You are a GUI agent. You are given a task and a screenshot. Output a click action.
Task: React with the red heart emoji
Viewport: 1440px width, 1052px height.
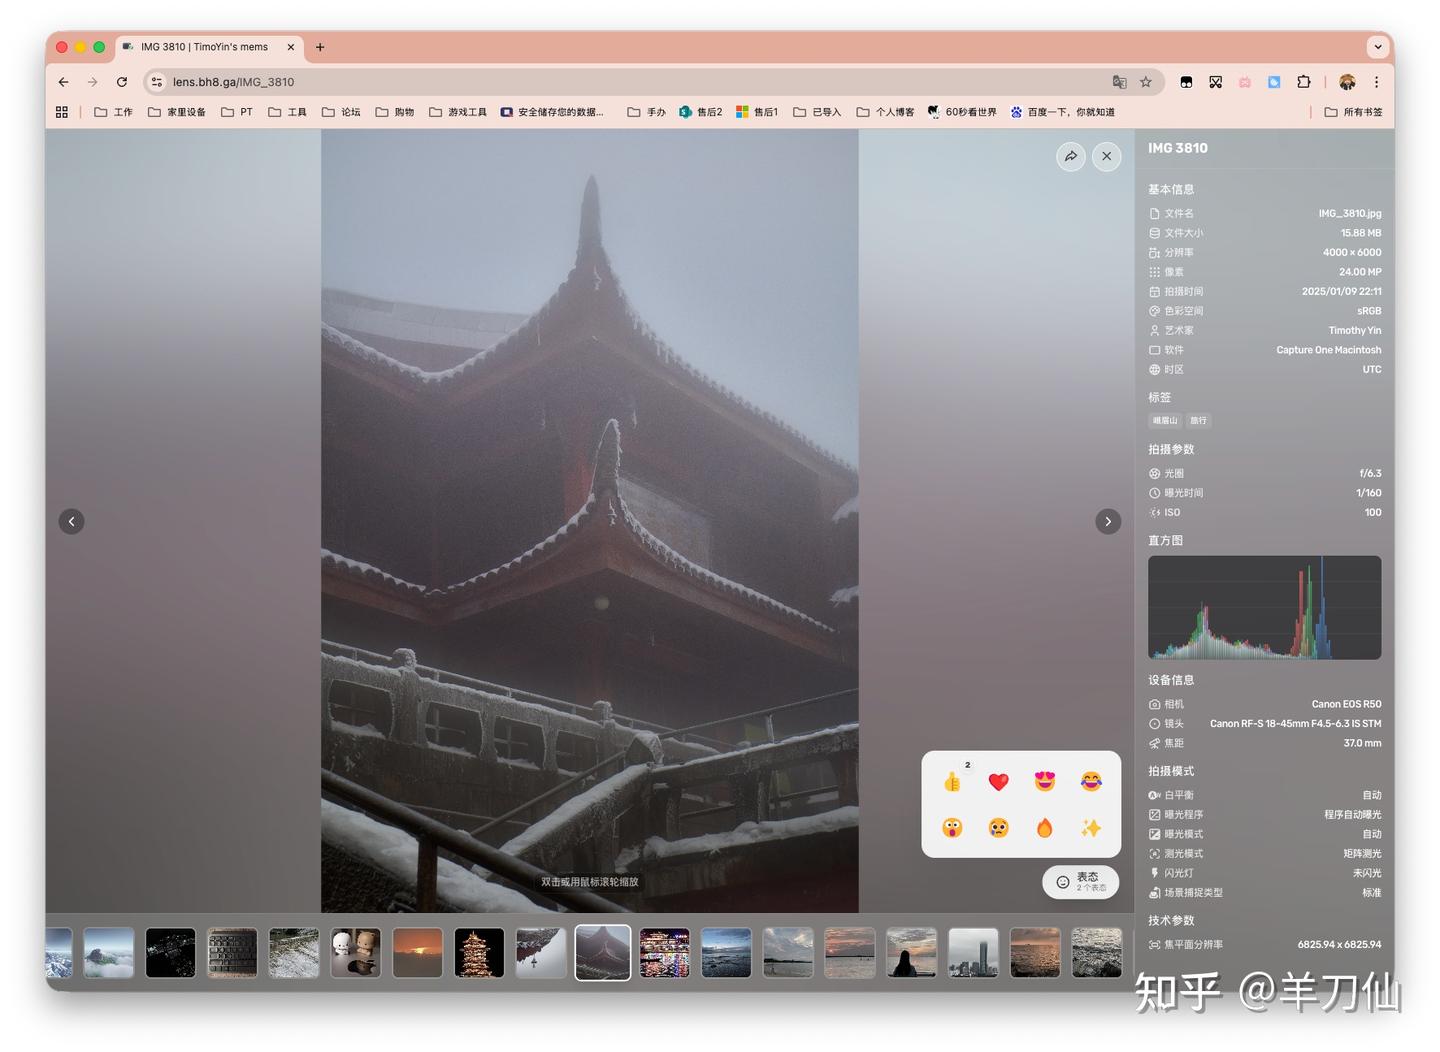tap(998, 781)
